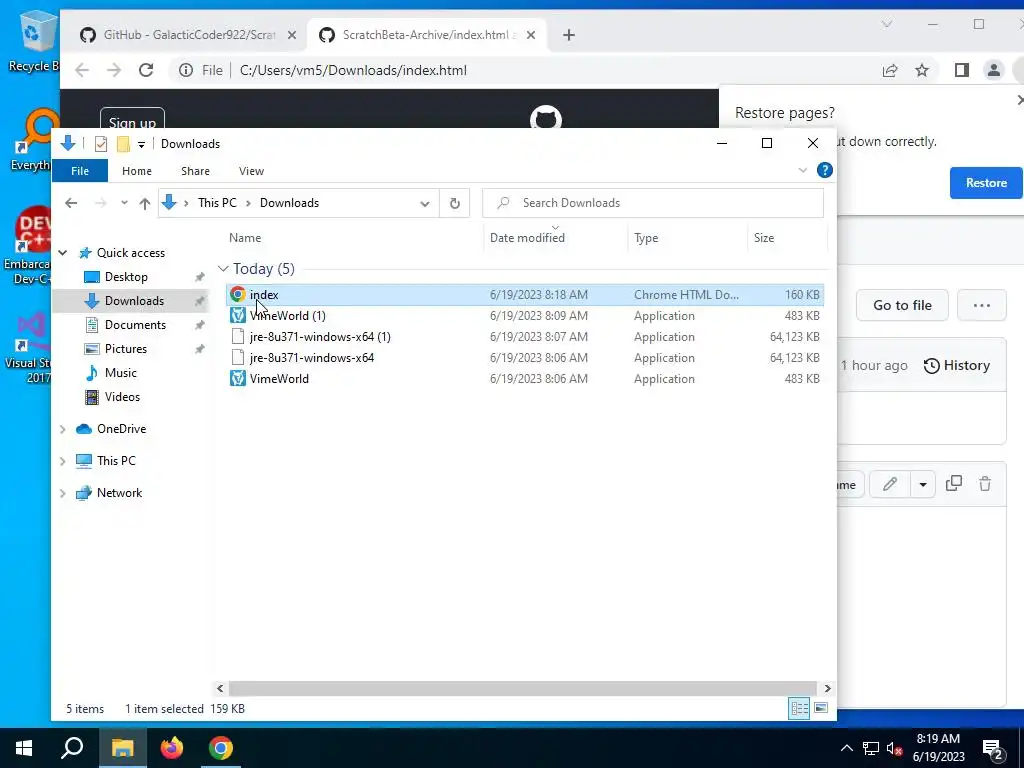The height and width of the screenshot is (768, 1024).
Task: Open the Home ribbon tab
Action: point(136,171)
